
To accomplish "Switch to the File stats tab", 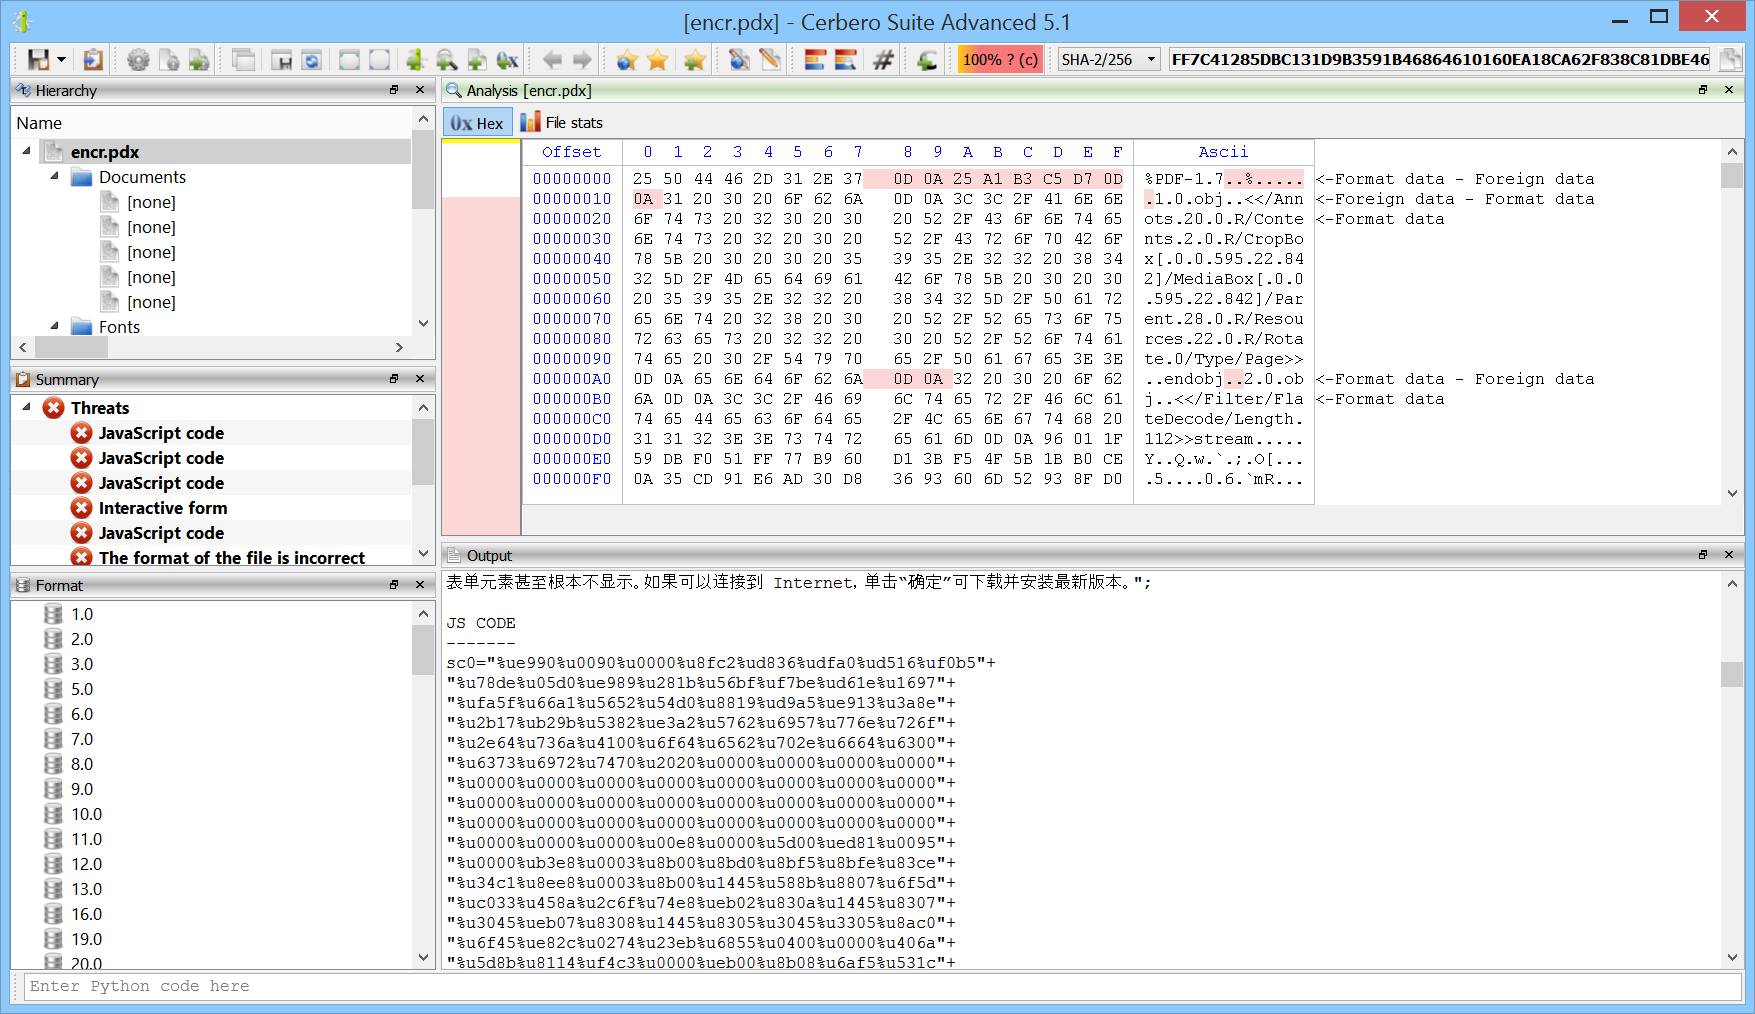I will [561, 123].
